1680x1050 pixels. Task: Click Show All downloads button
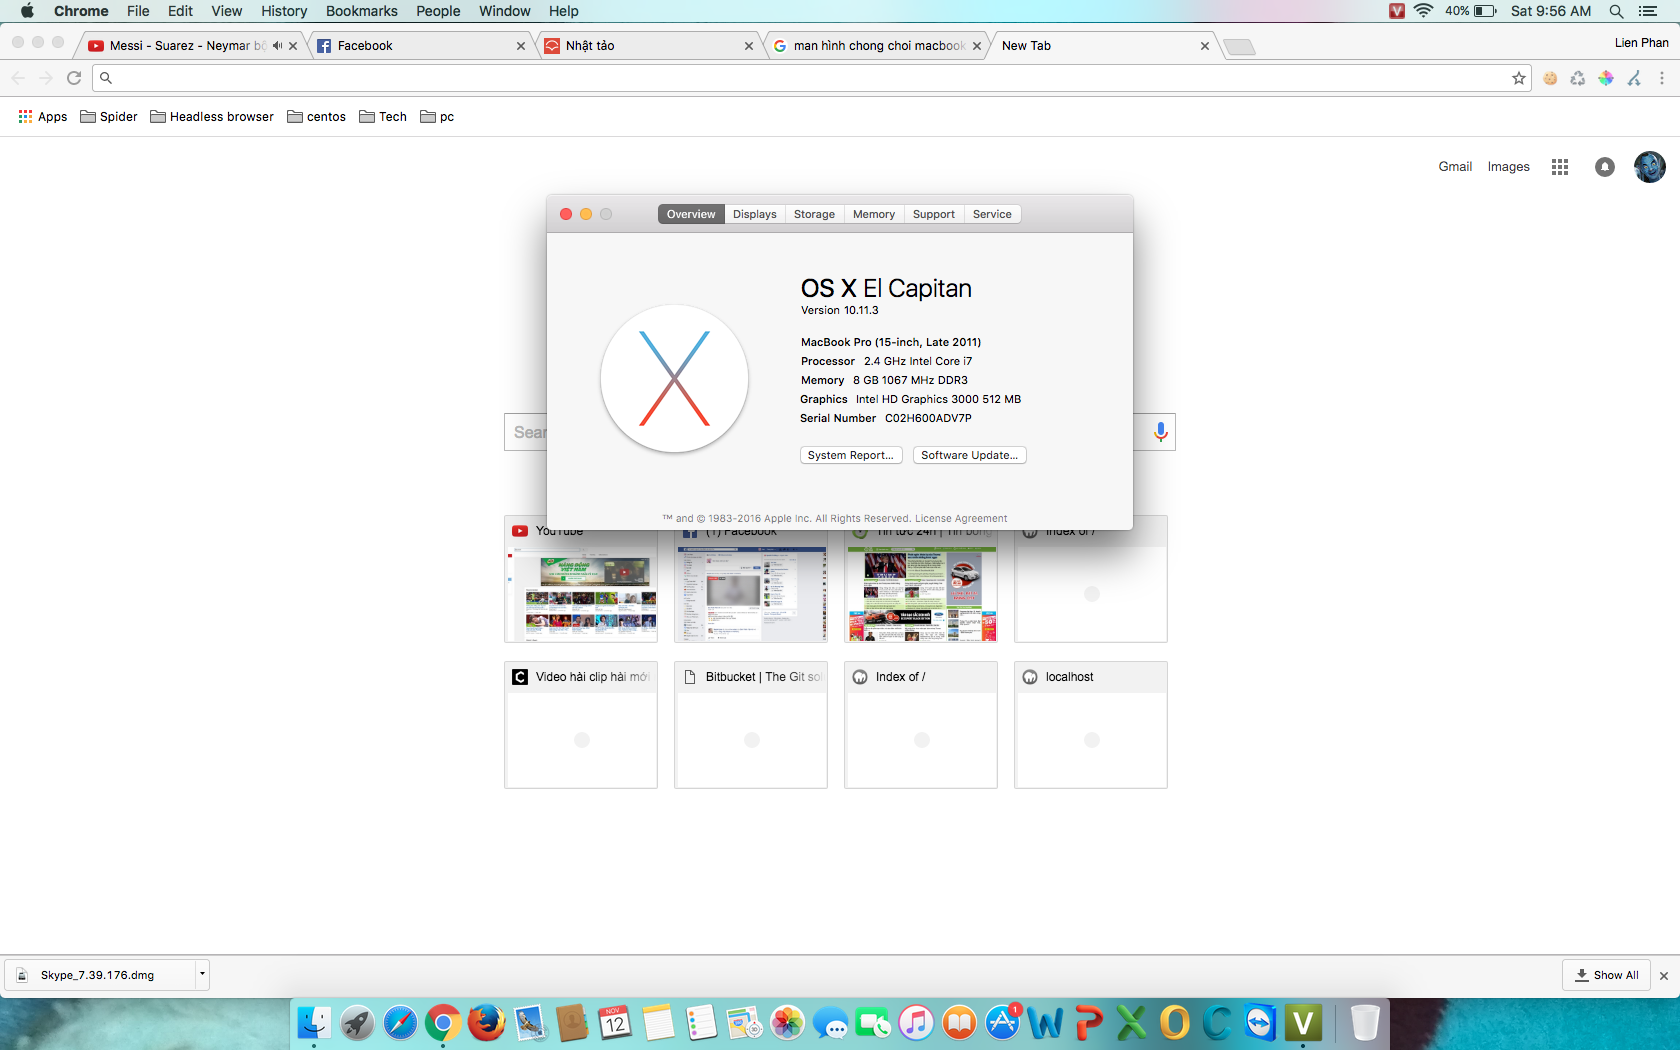(x=1607, y=975)
